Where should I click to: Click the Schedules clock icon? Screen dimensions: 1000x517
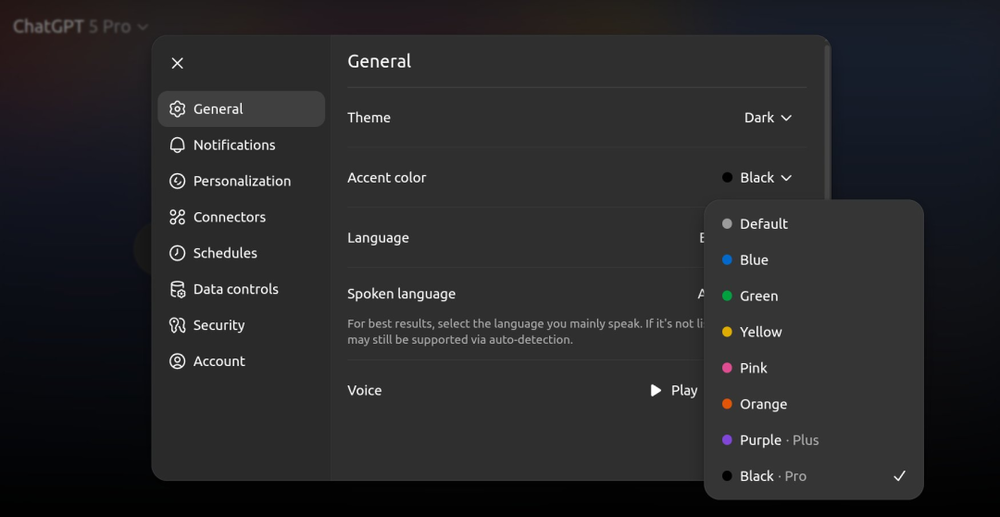[x=177, y=253]
